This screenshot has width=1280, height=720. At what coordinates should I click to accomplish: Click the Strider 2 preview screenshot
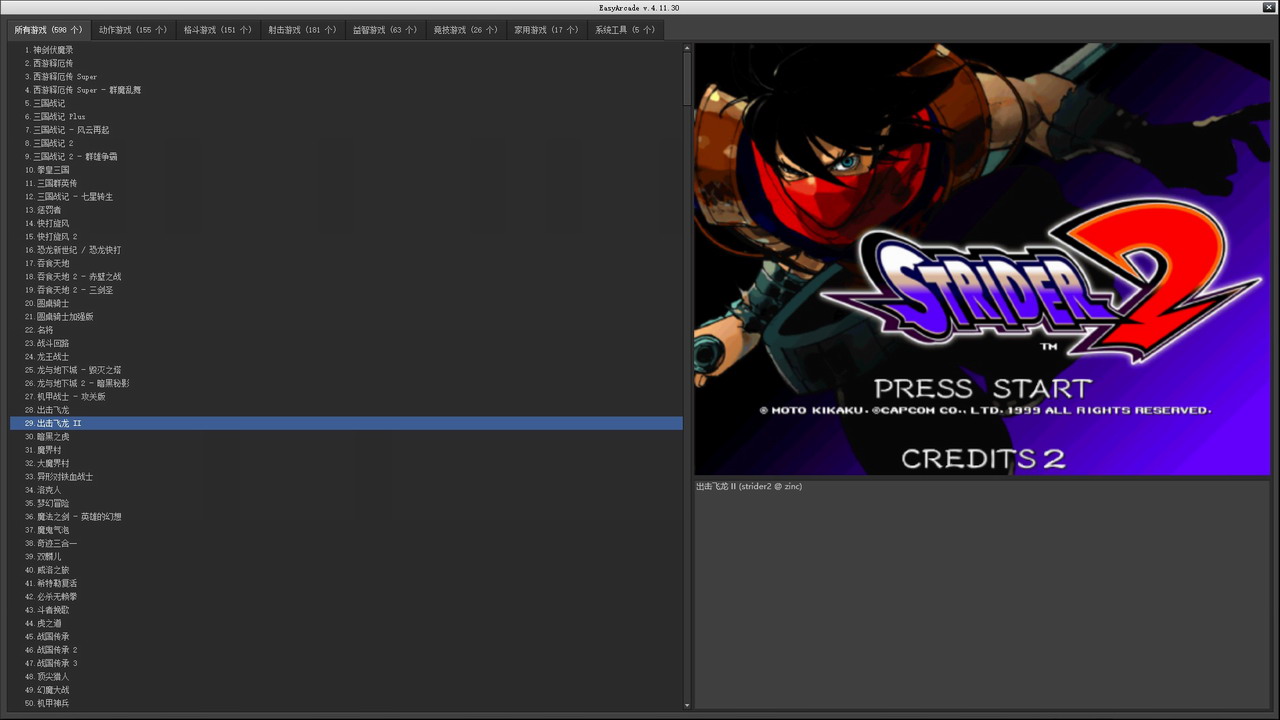click(982, 259)
